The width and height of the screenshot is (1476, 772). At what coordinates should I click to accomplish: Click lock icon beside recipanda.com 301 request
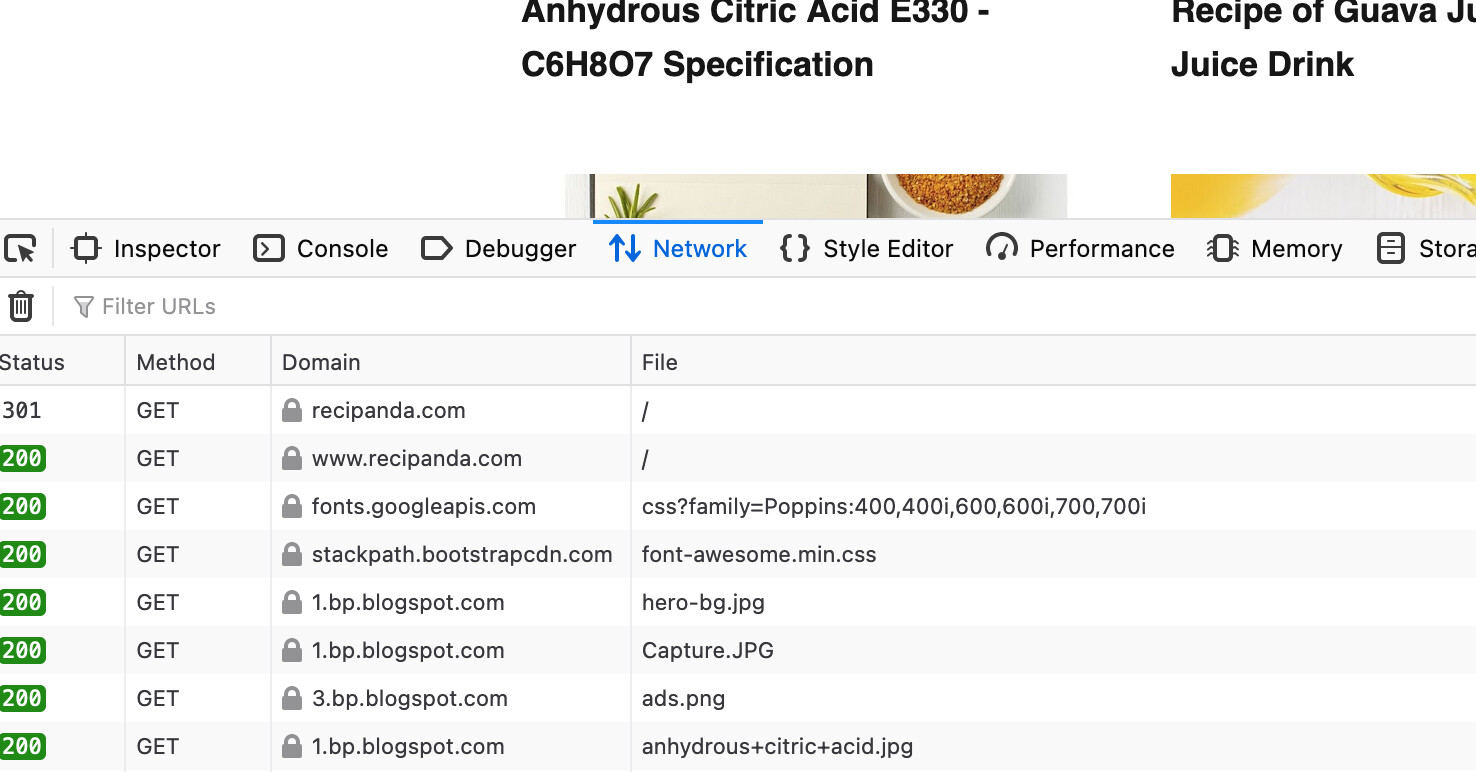(292, 411)
